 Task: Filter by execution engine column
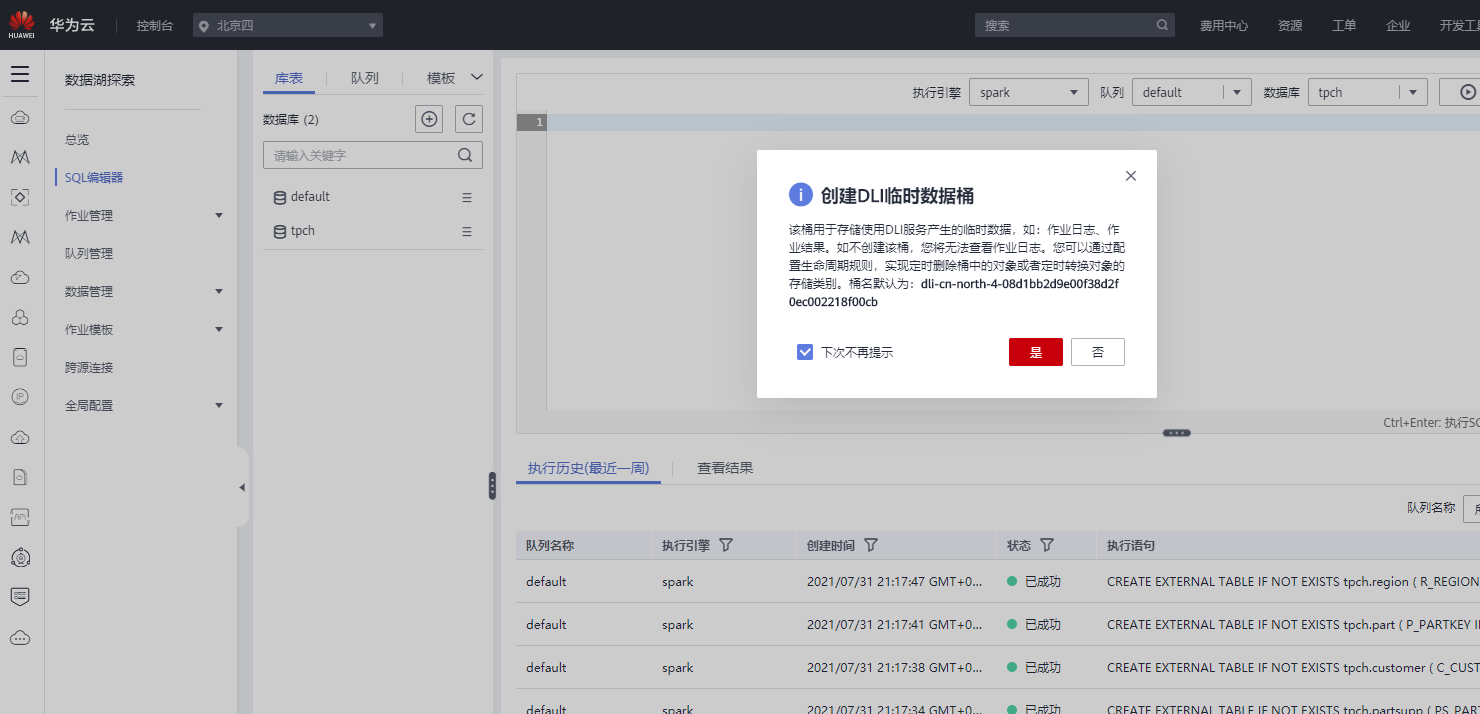727,545
